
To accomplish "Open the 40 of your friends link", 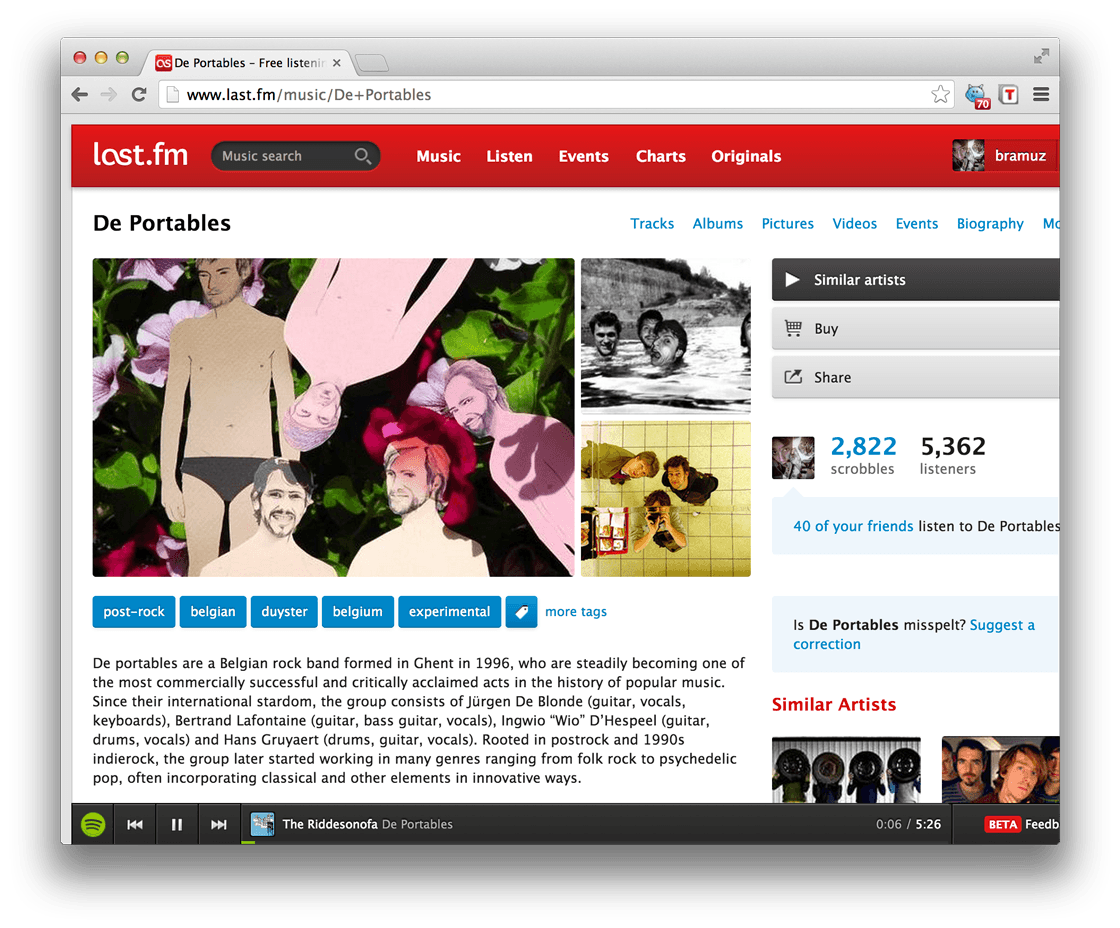I will (853, 526).
